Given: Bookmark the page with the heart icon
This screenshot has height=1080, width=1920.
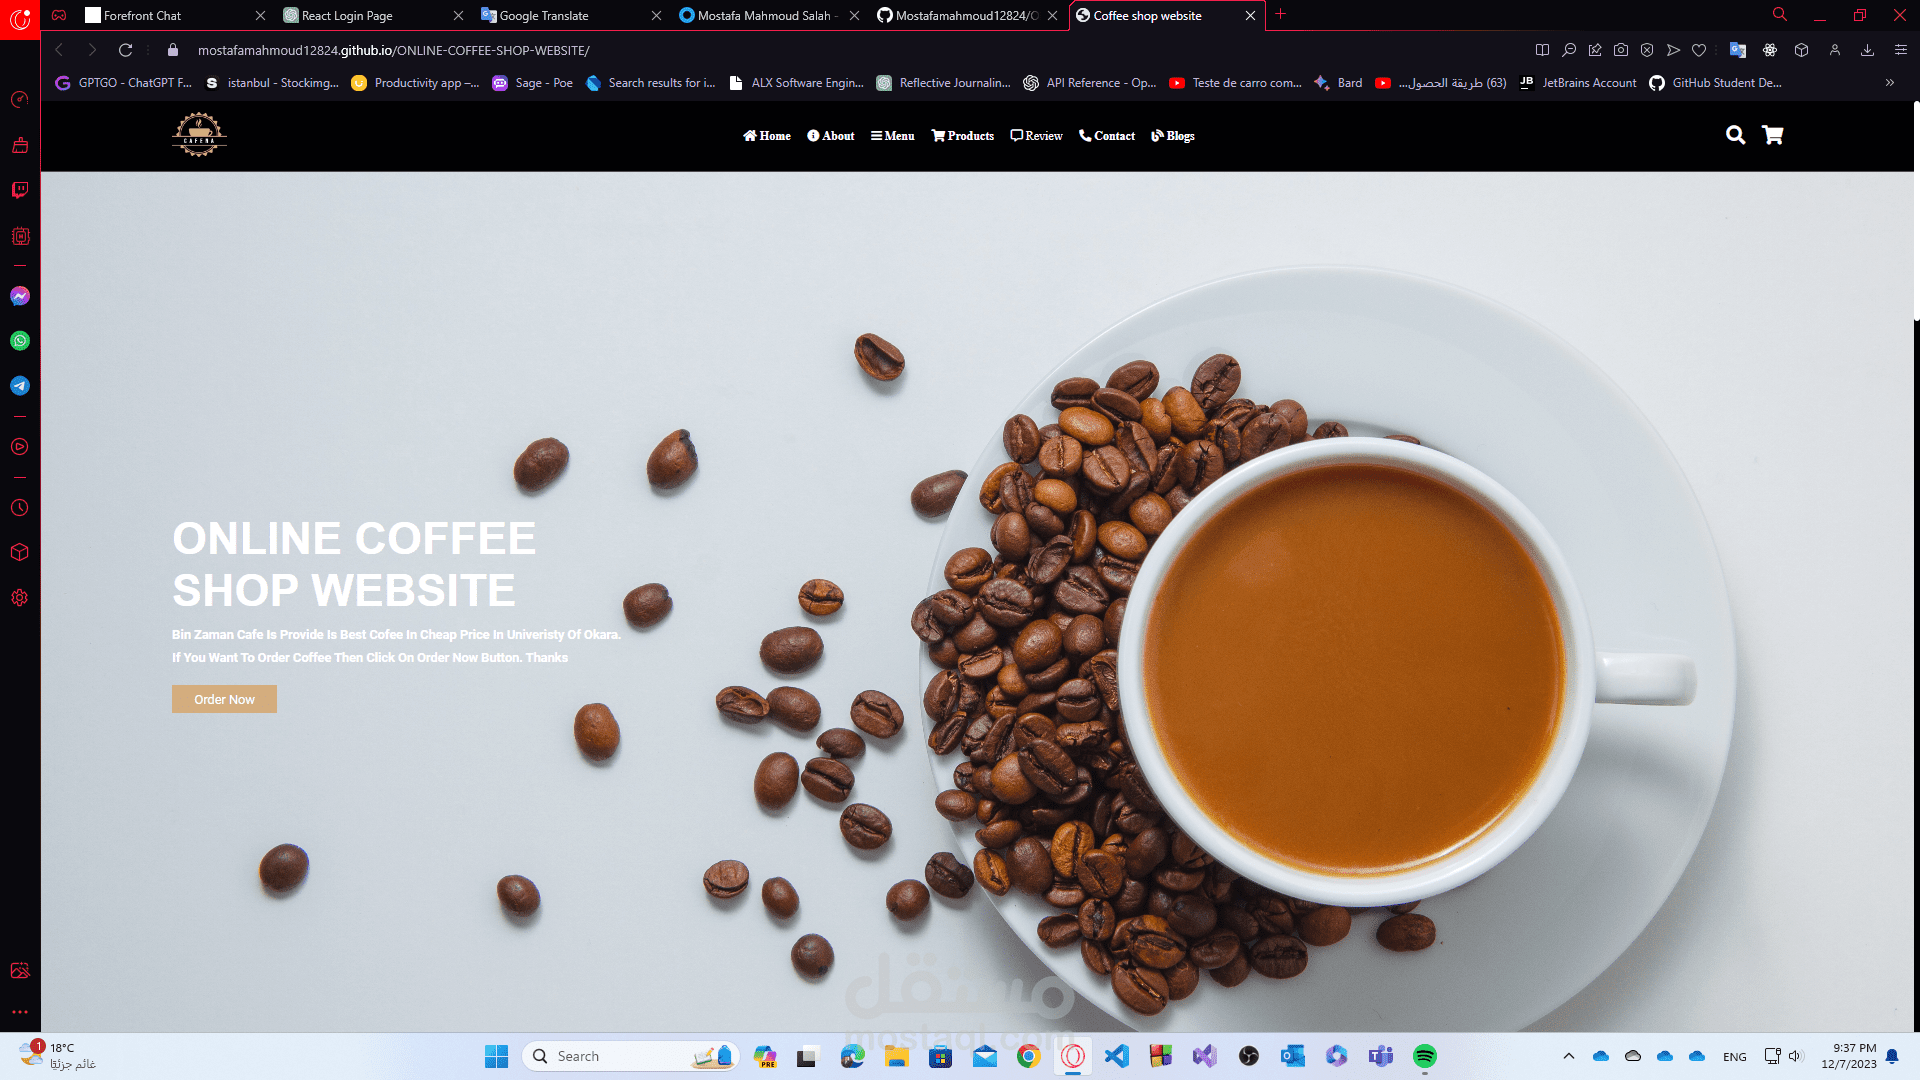Looking at the screenshot, I should coord(1699,49).
